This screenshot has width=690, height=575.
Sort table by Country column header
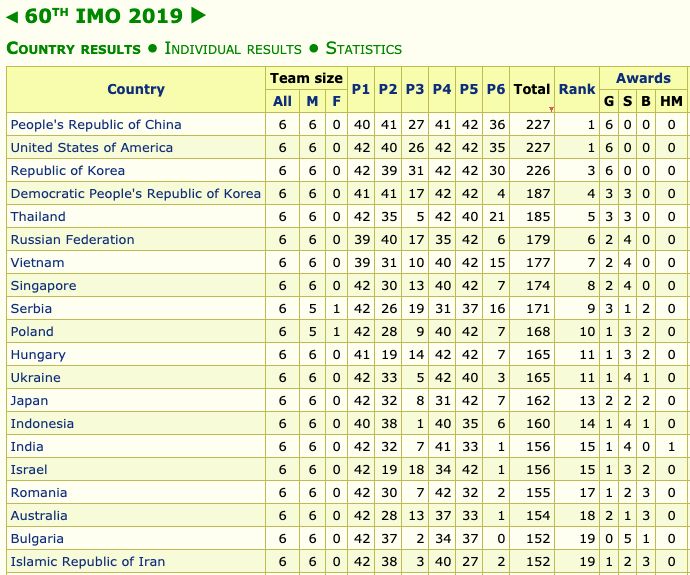[136, 89]
